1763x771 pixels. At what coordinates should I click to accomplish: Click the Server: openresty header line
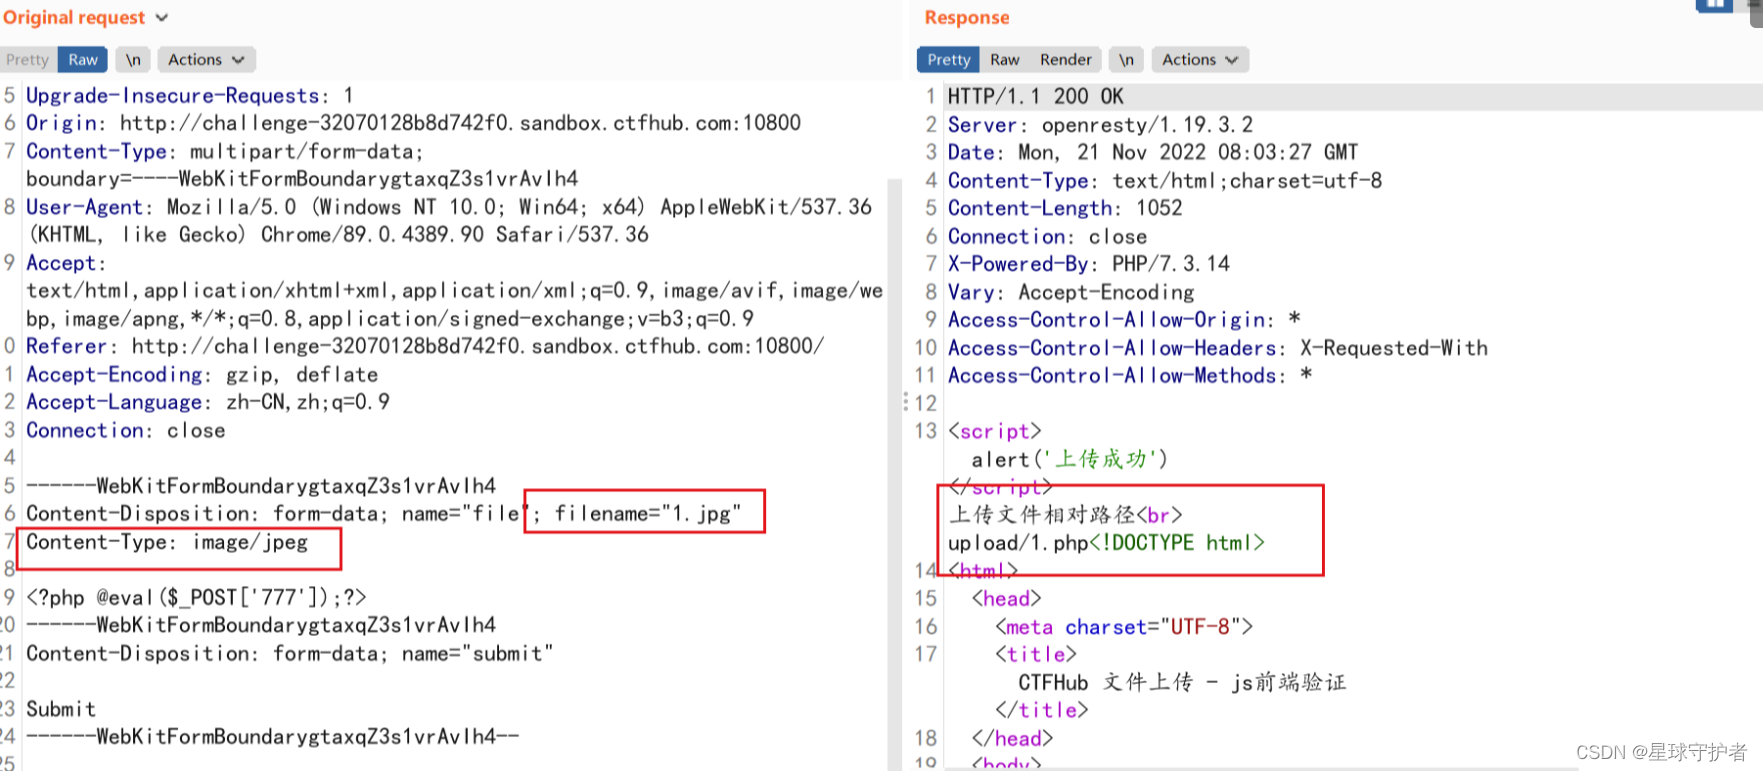coord(1100,125)
